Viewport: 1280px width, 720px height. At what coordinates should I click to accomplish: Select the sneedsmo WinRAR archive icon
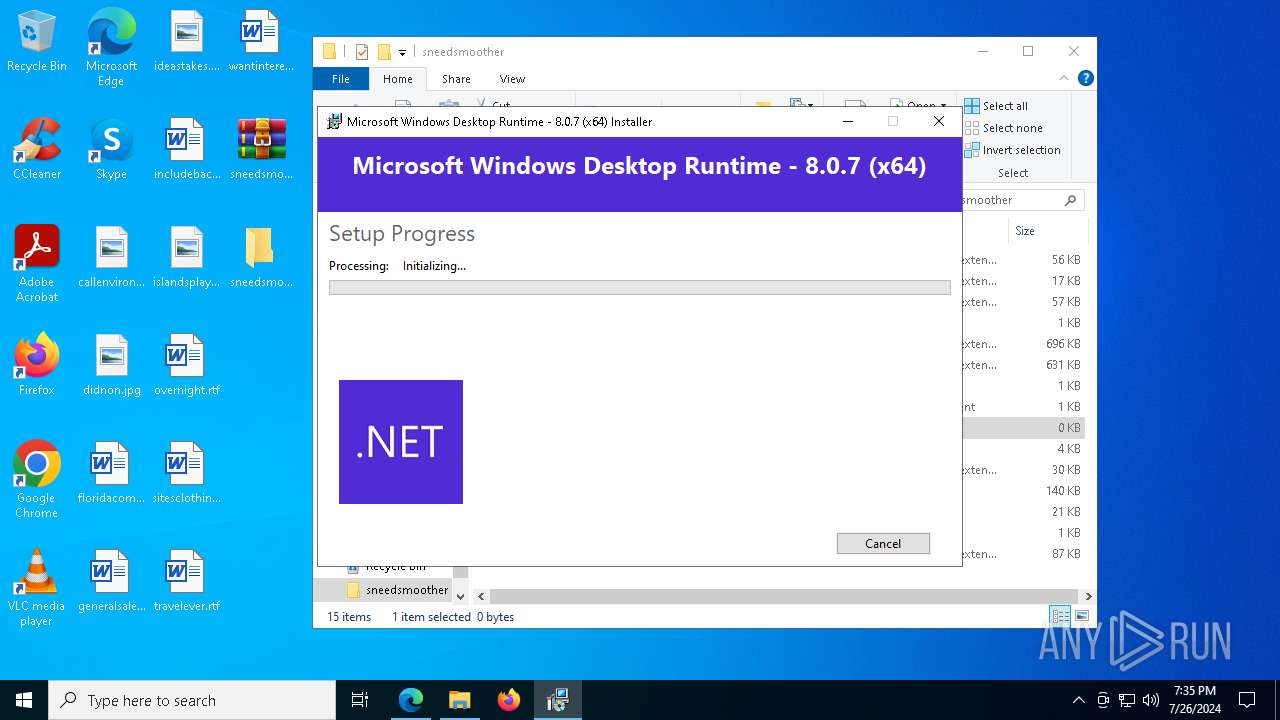pyautogui.click(x=261, y=150)
